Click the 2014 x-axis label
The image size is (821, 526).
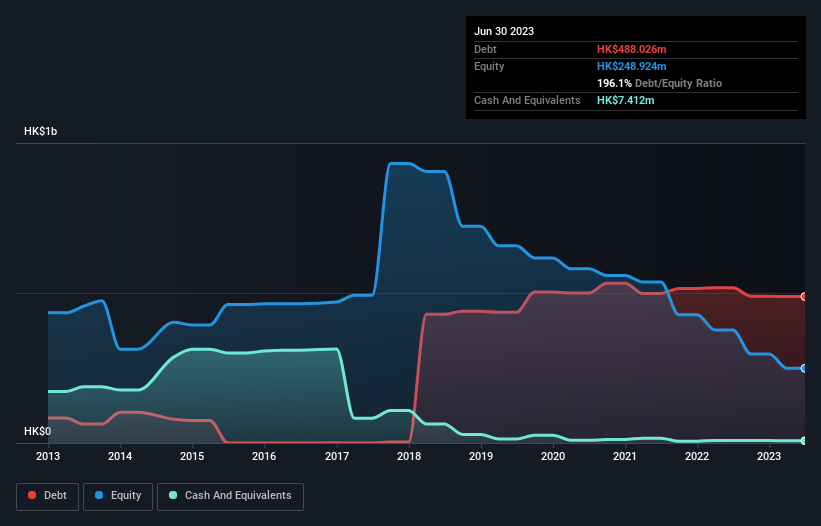120,456
